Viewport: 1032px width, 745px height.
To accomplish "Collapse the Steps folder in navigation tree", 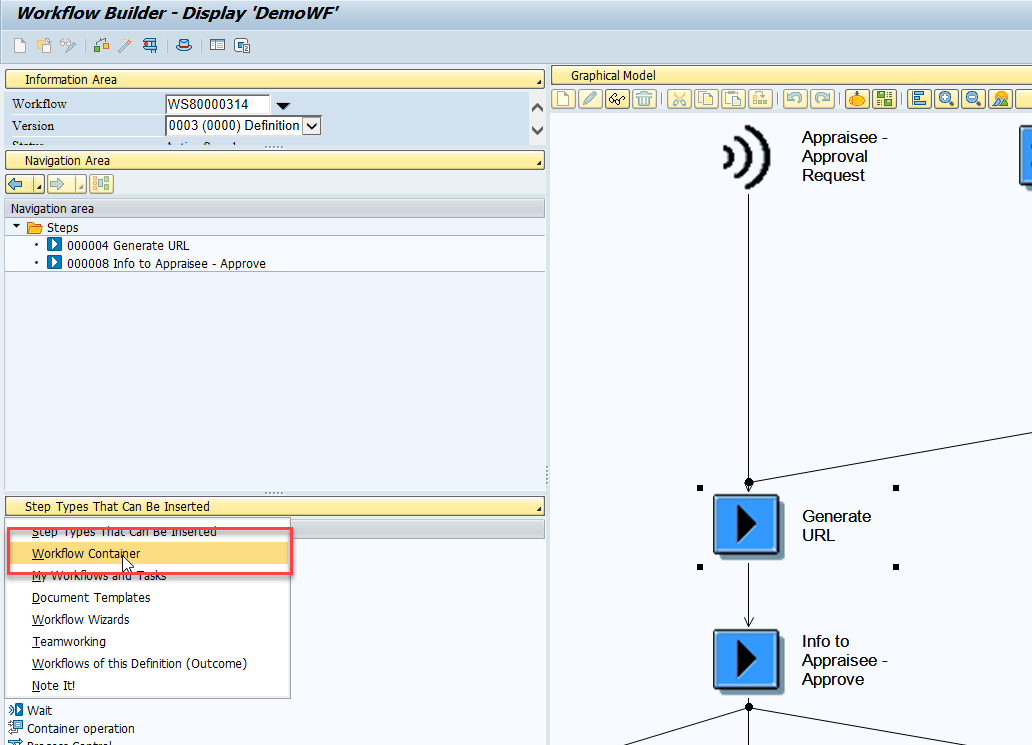I will tap(16, 226).
